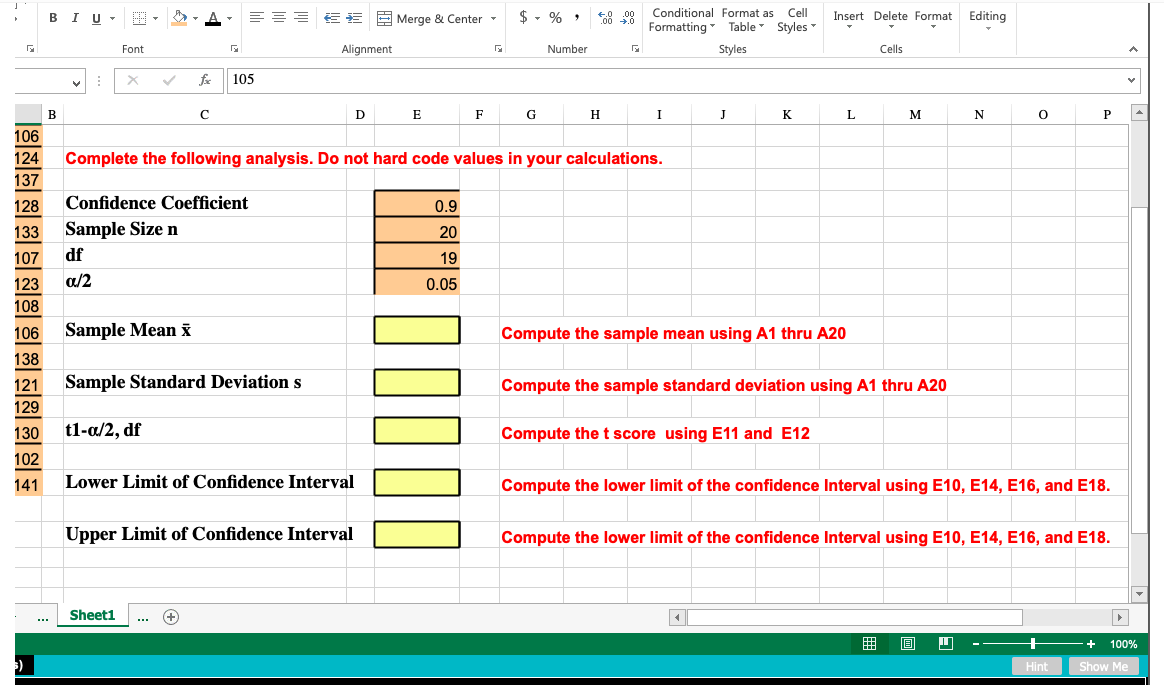Select the center alignment icon
The image size is (1164, 691).
pyautogui.click(x=277, y=15)
